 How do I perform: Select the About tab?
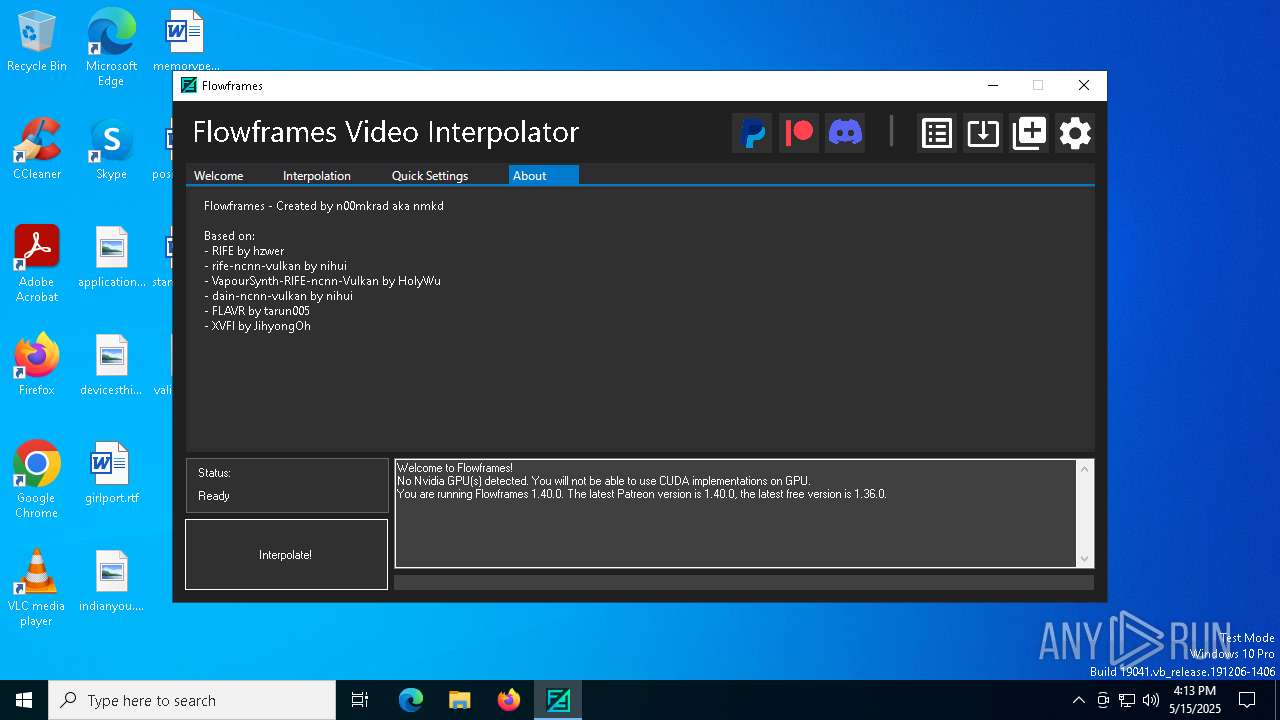coord(543,176)
